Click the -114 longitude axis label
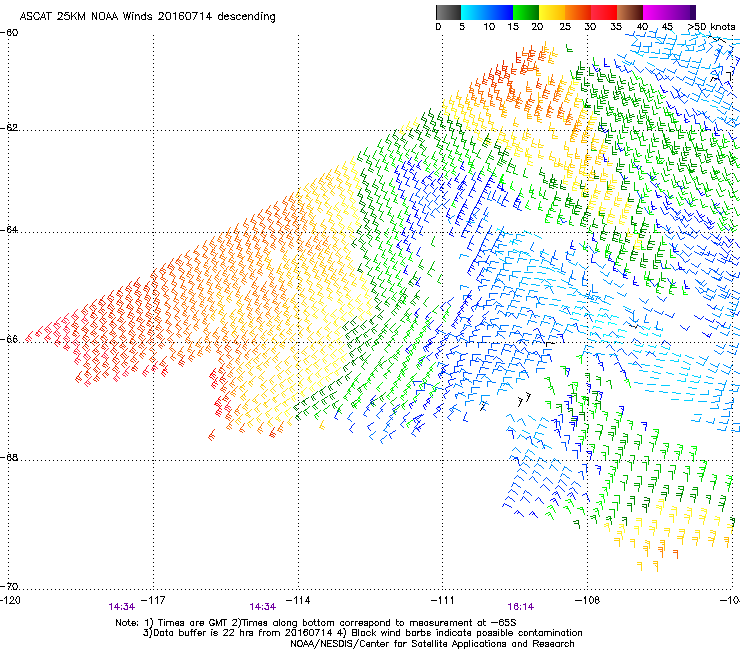 [x=298, y=600]
